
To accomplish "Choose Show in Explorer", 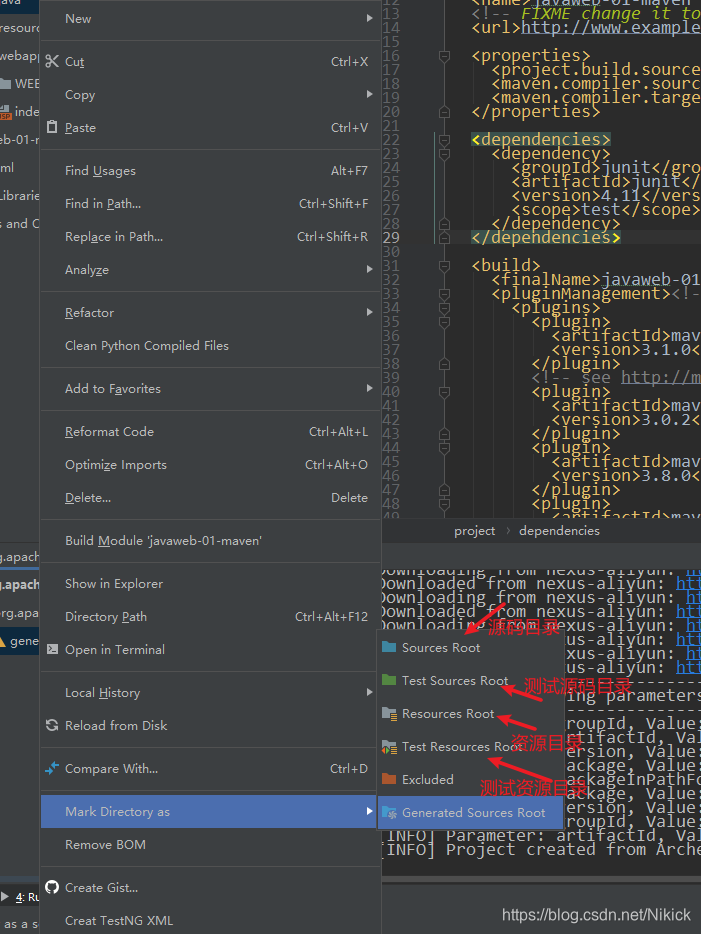I will 210,584.
